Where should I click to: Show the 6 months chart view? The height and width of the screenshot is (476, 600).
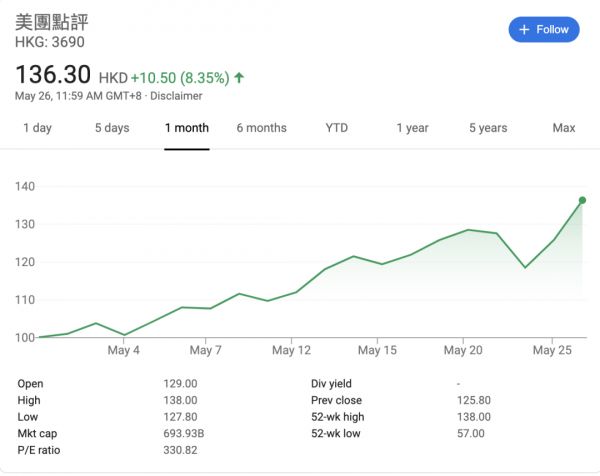261,128
